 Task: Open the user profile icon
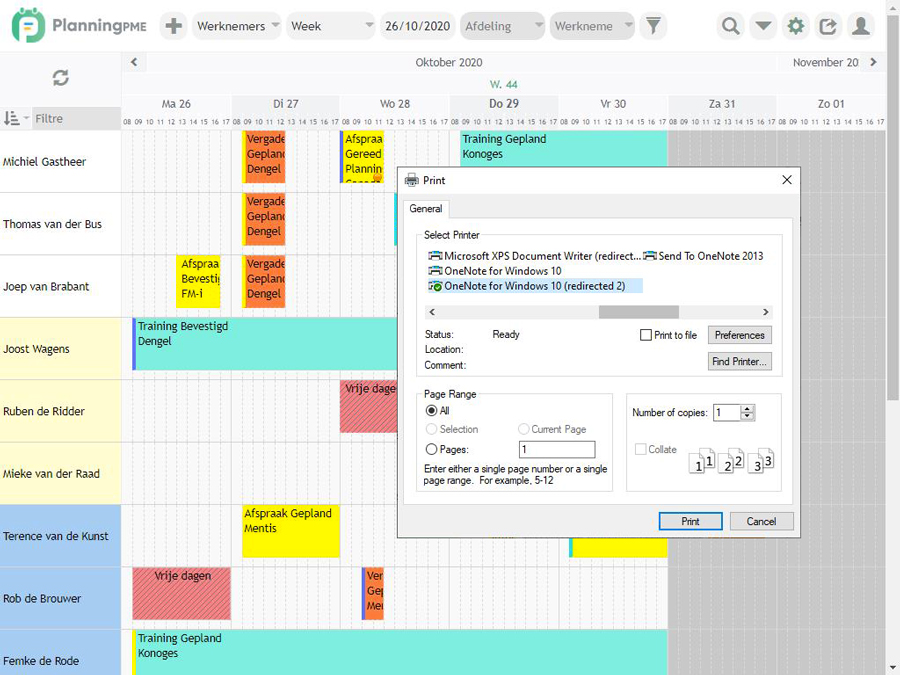(x=861, y=26)
